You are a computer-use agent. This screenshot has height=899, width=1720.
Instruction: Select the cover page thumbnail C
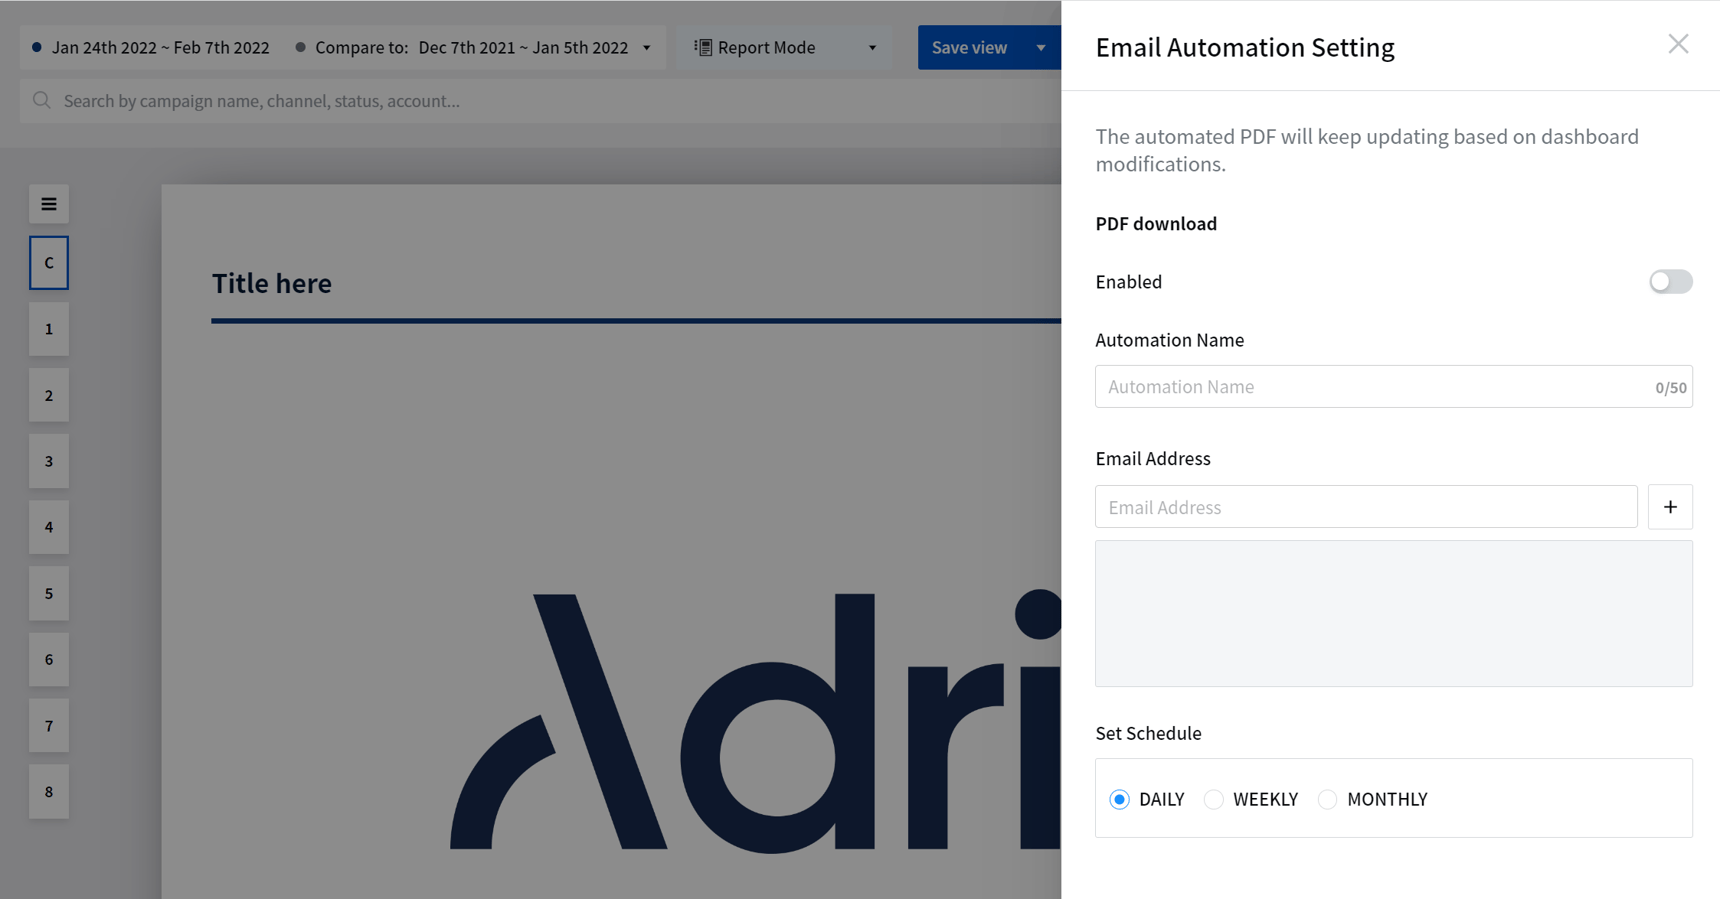tap(49, 263)
